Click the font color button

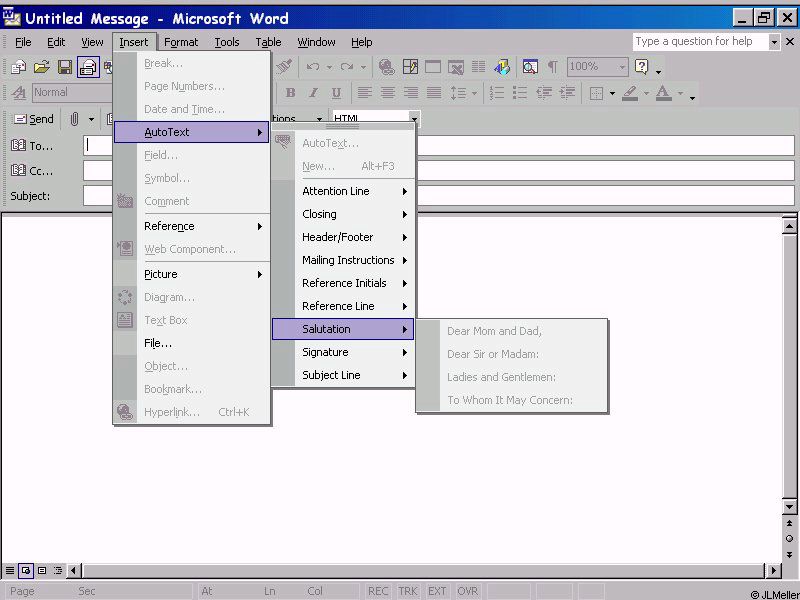click(663, 93)
